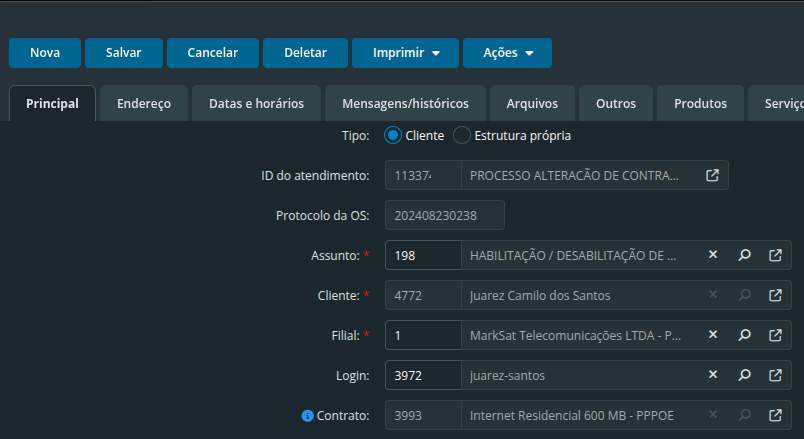
Task: Search for an Assunto with magnifier
Action: coord(744,255)
